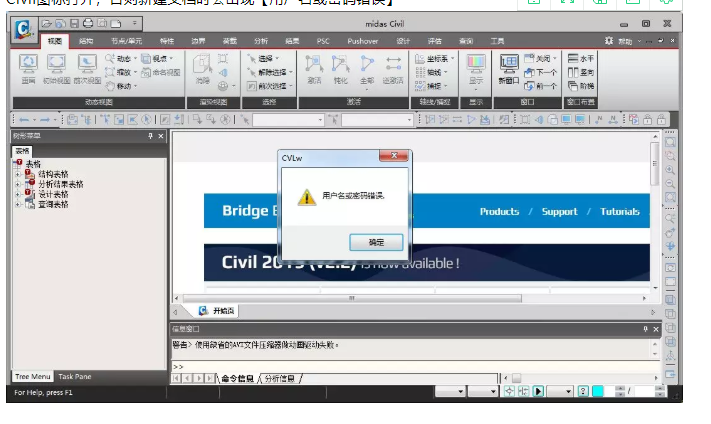Open the 工具 ribbon tab

[x=497, y=41]
